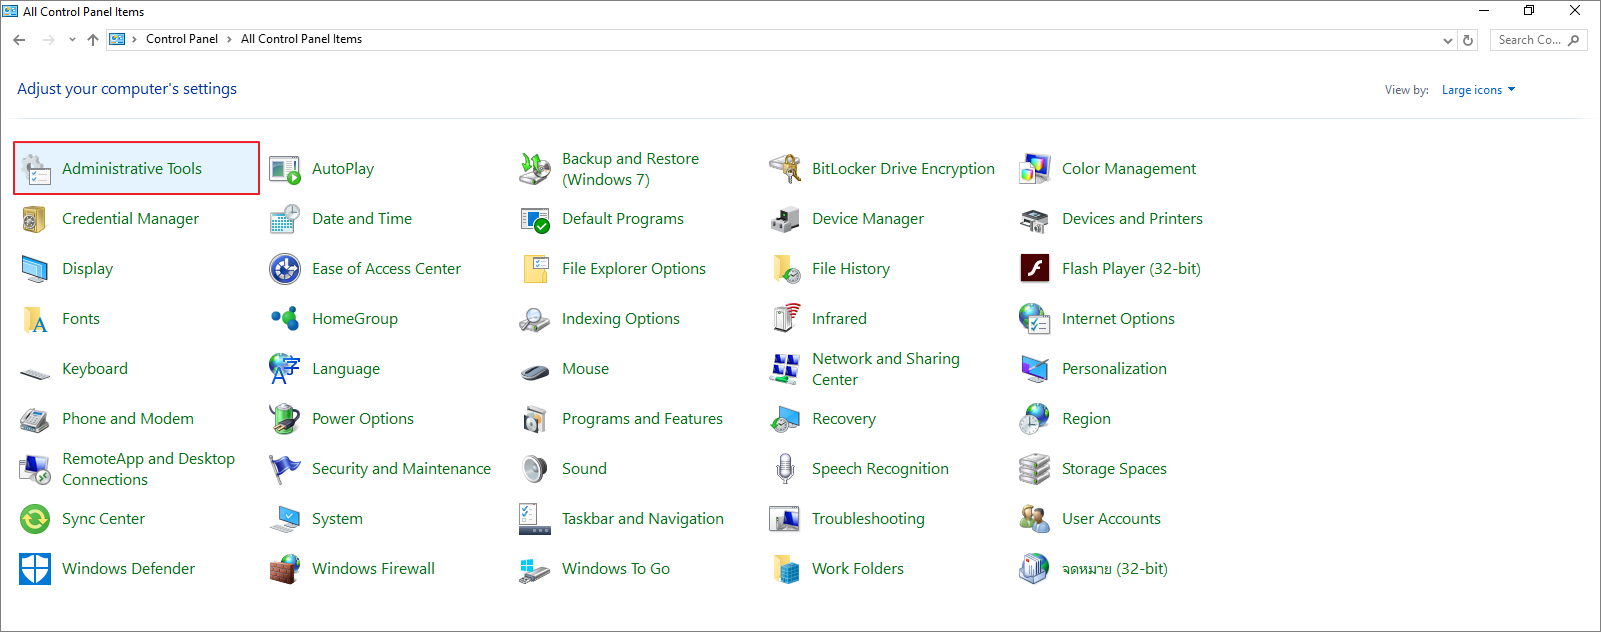Click the Indexing Options icon
Image resolution: width=1601 pixels, height=632 pixels.
[x=535, y=319]
